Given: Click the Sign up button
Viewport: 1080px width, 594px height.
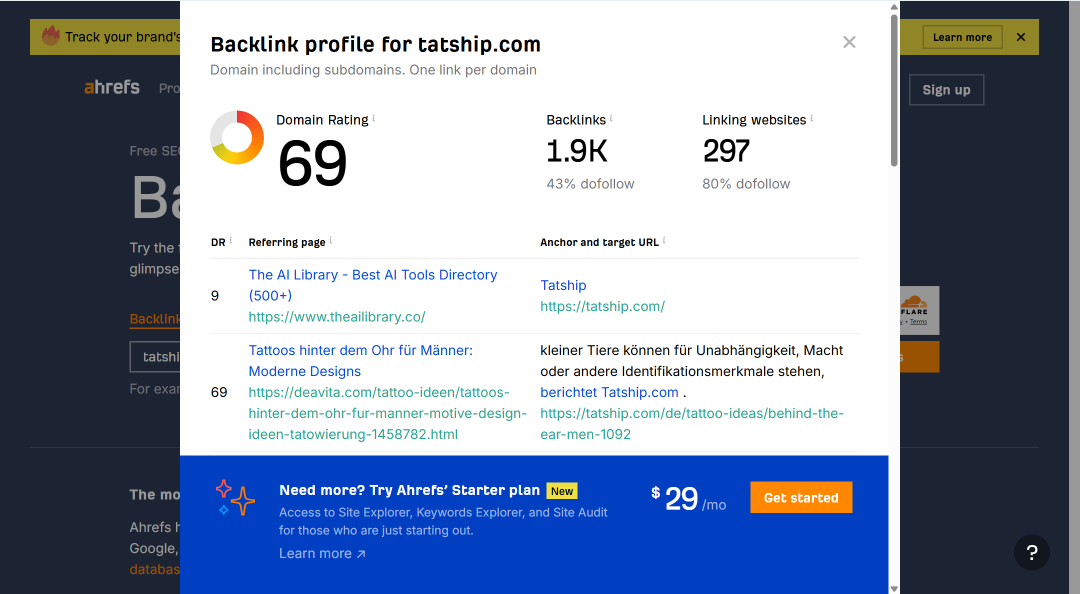Looking at the screenshot, I should coord(946,90).
